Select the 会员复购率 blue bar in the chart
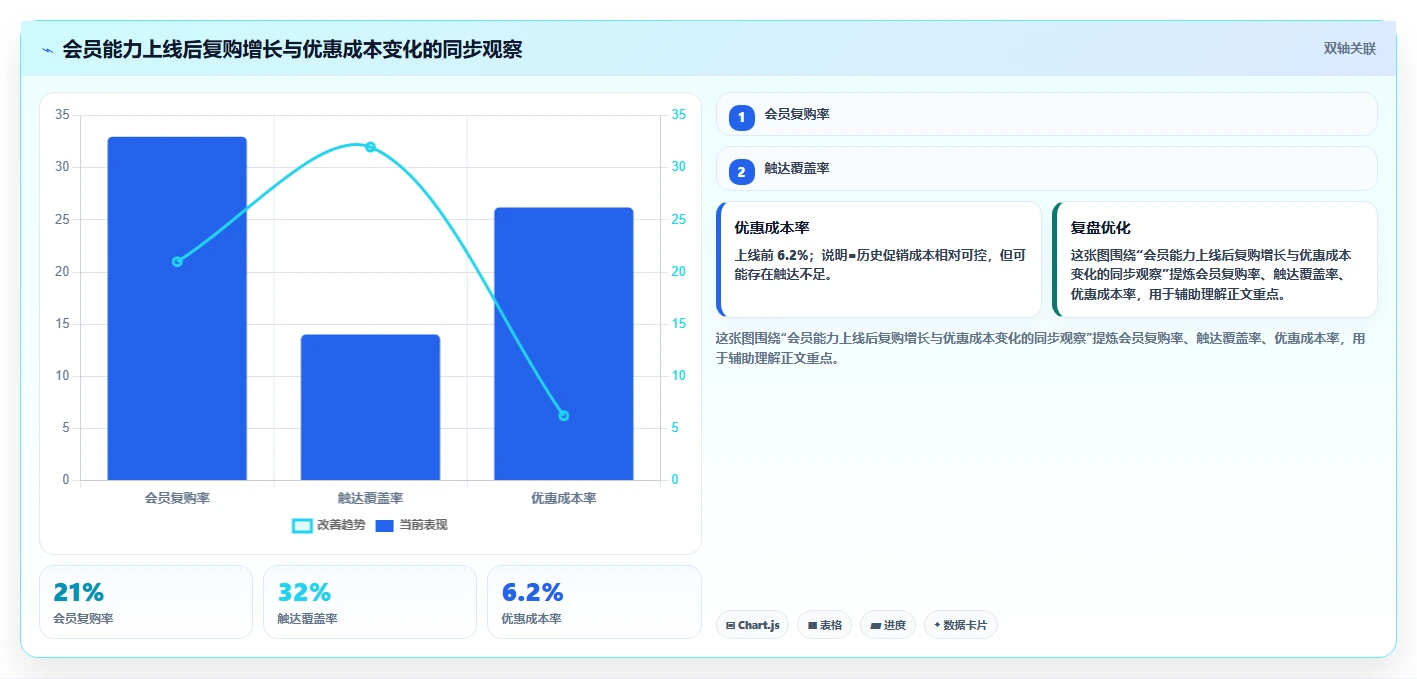This screenshot has width=1417, height=679. [177, 308]
